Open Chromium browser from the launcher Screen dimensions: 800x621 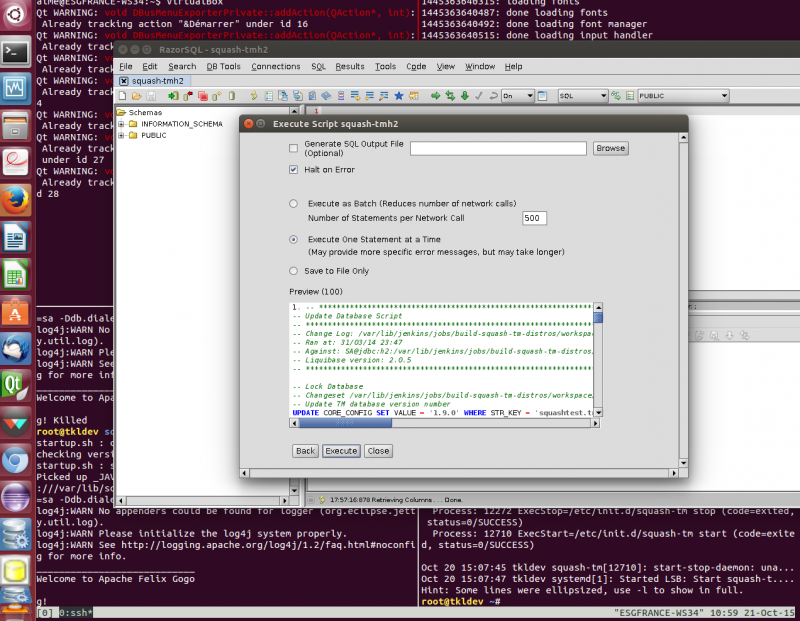tap(15, 461)
